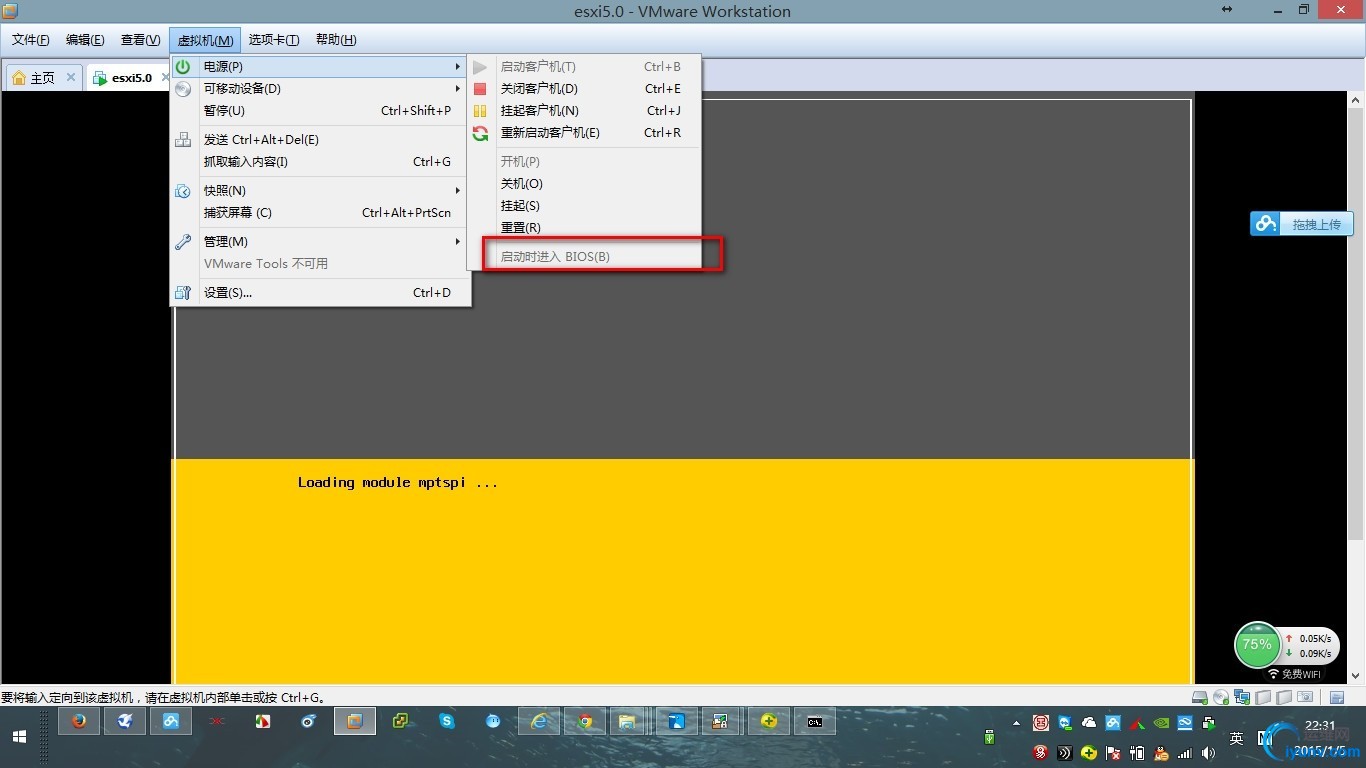Click the 拖拽上传 cloud upload widget

(1301, 224)
